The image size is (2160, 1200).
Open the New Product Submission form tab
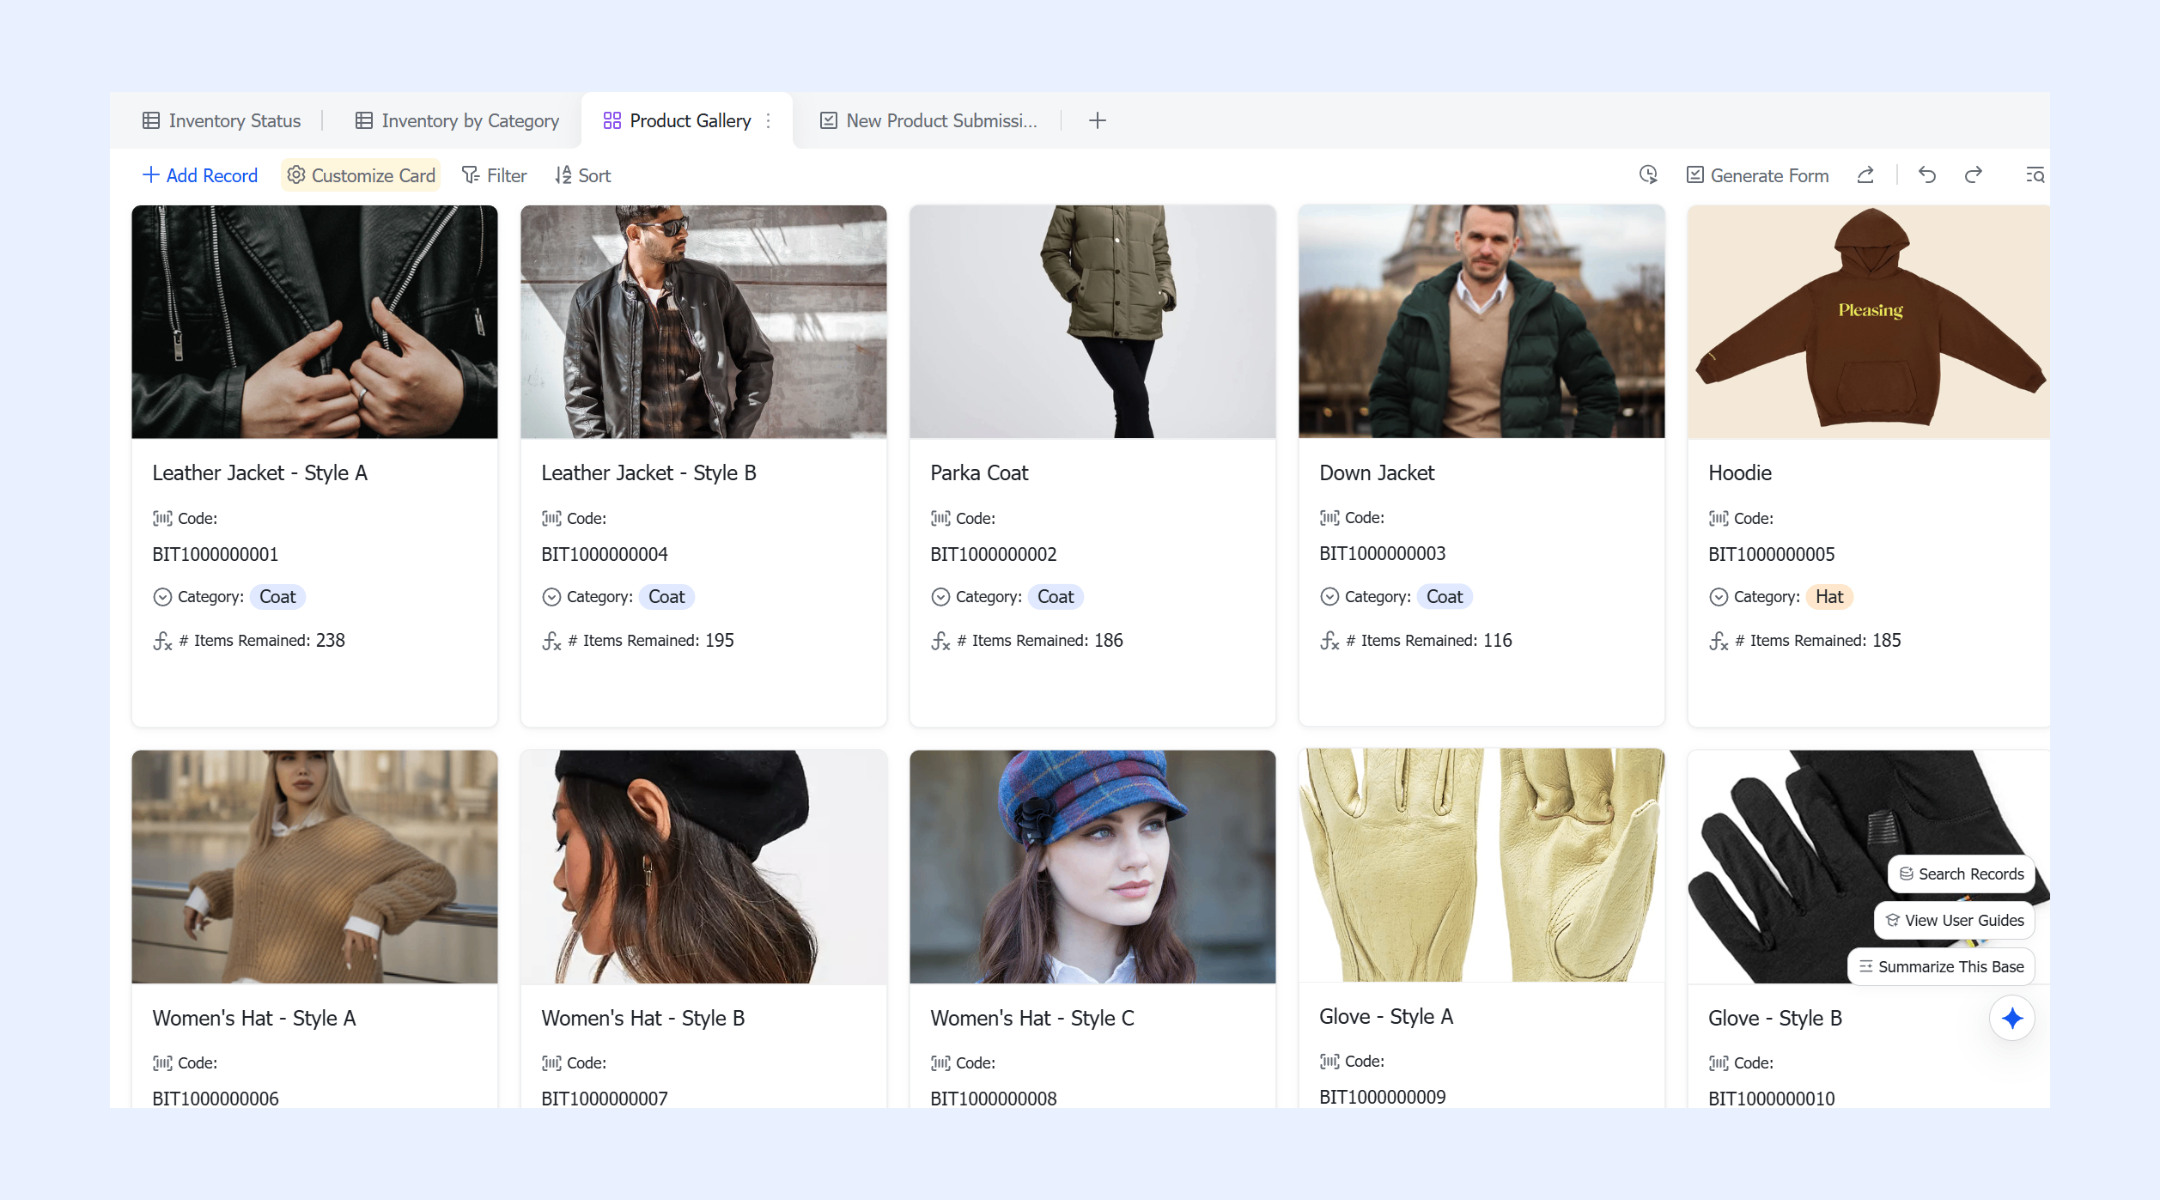(929, 121)
